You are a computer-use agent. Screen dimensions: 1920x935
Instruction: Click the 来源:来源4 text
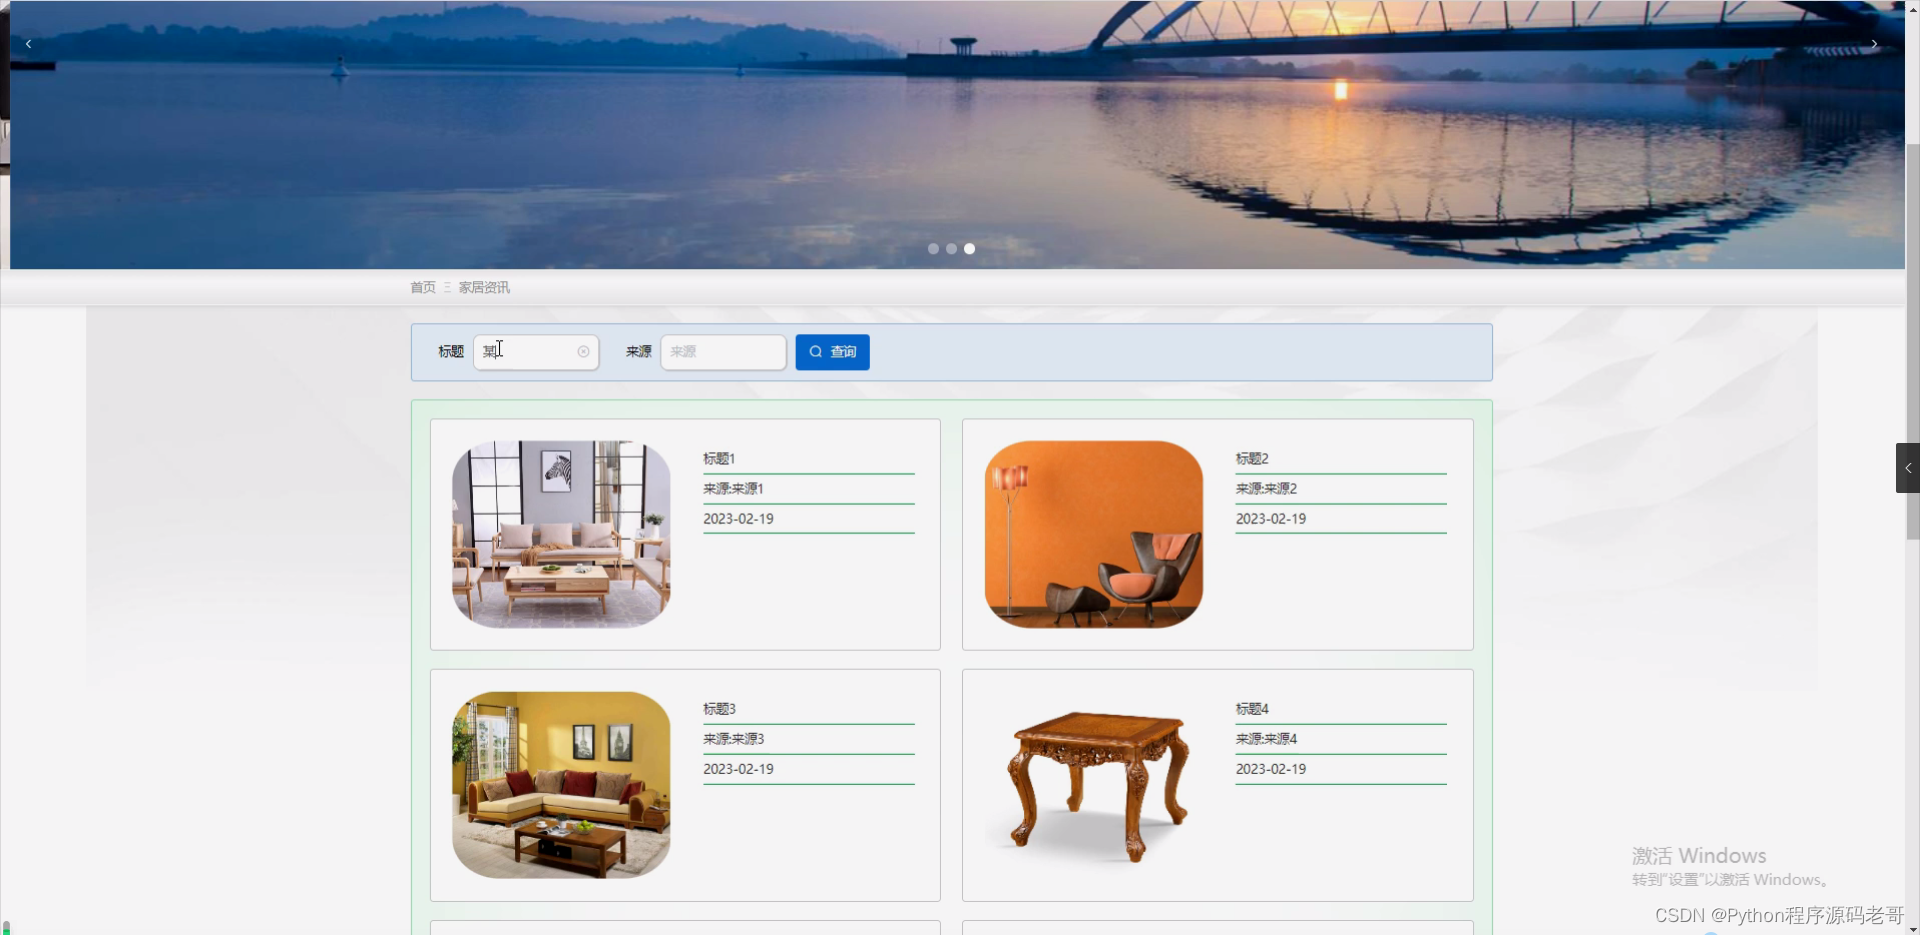tap(1266, 739)
